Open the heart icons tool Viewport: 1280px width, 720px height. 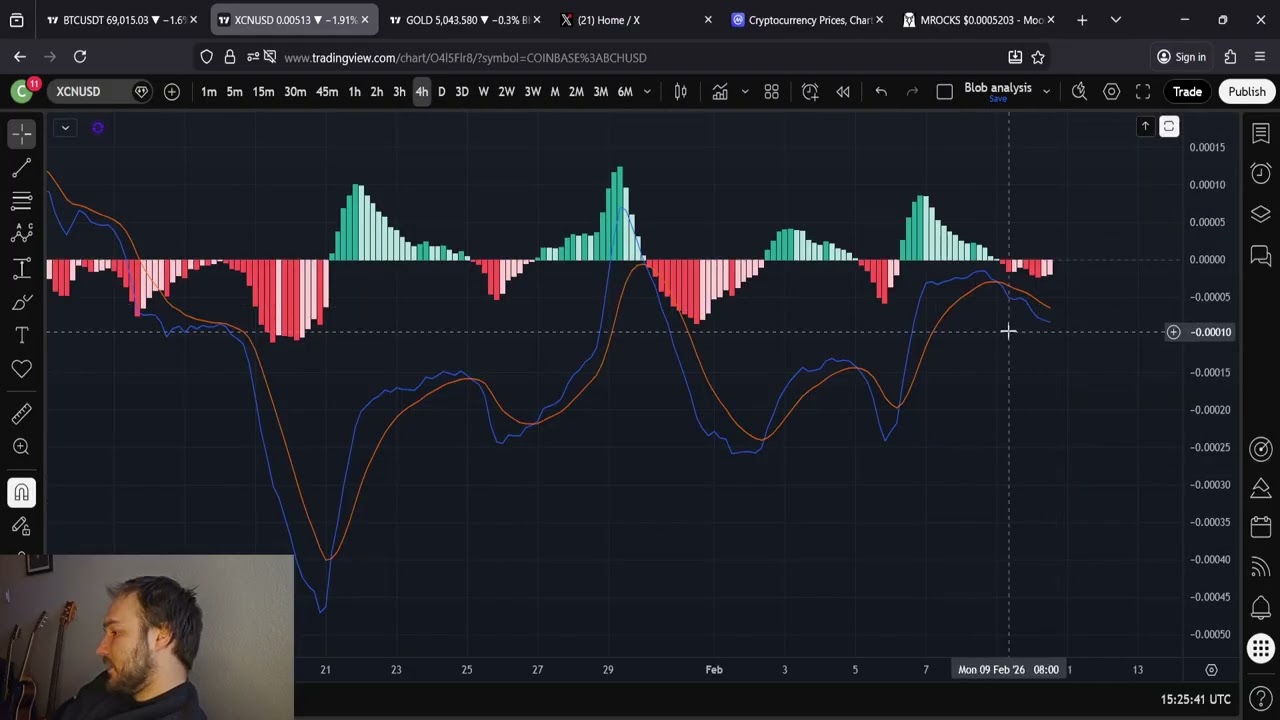click(21, 369)
